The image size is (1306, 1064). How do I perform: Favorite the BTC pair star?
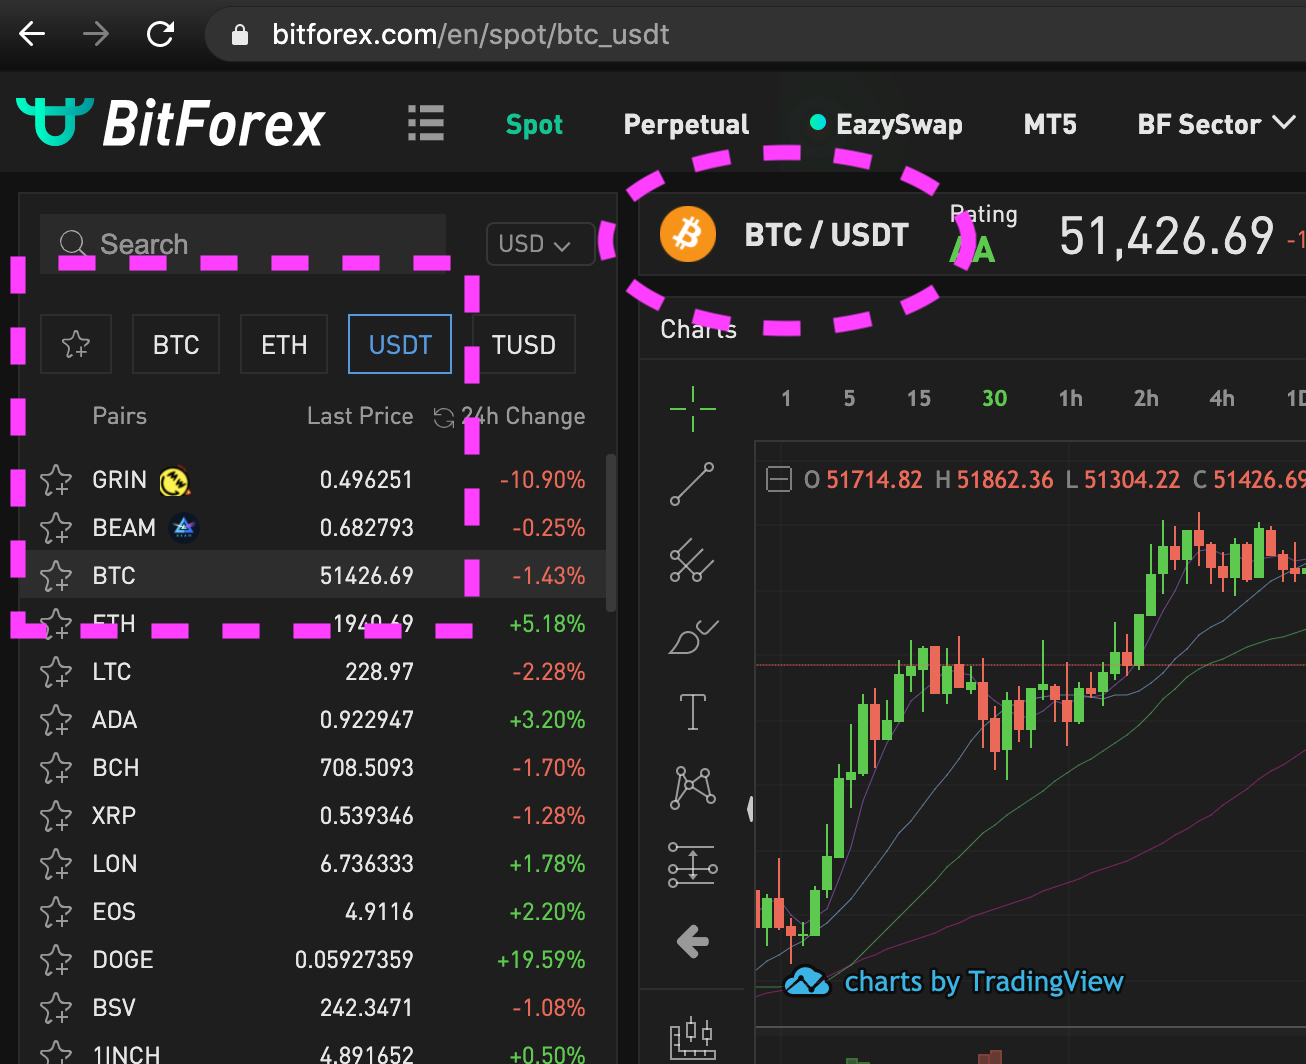click(x=56, y=576)
